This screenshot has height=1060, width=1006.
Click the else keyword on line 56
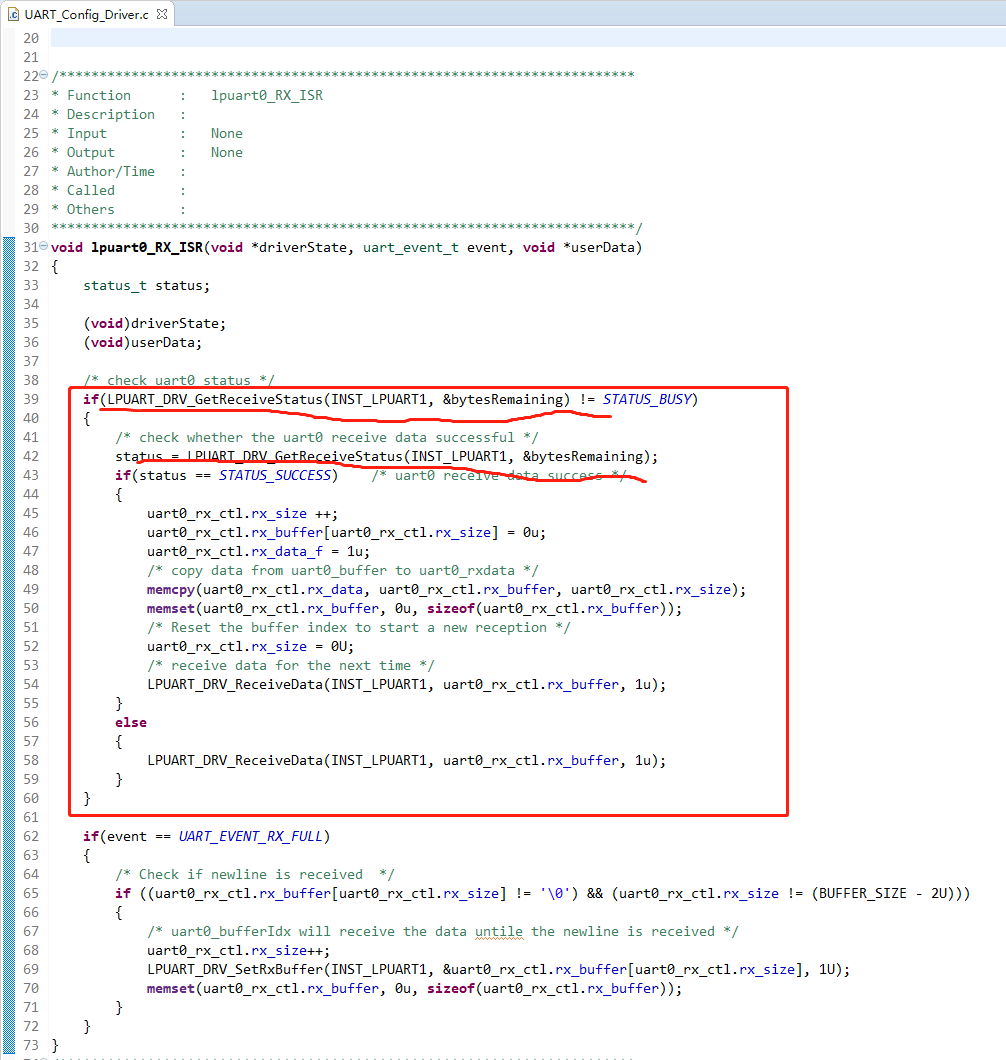coord(131,722)
